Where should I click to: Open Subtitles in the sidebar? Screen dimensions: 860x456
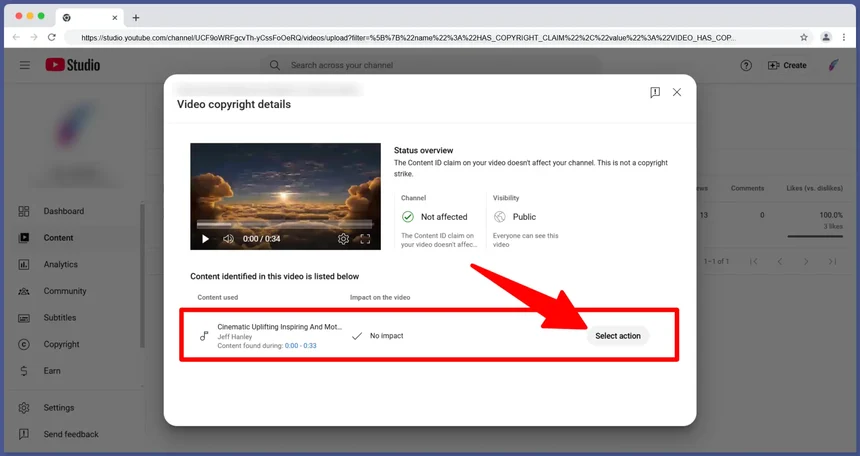point(60,317)
